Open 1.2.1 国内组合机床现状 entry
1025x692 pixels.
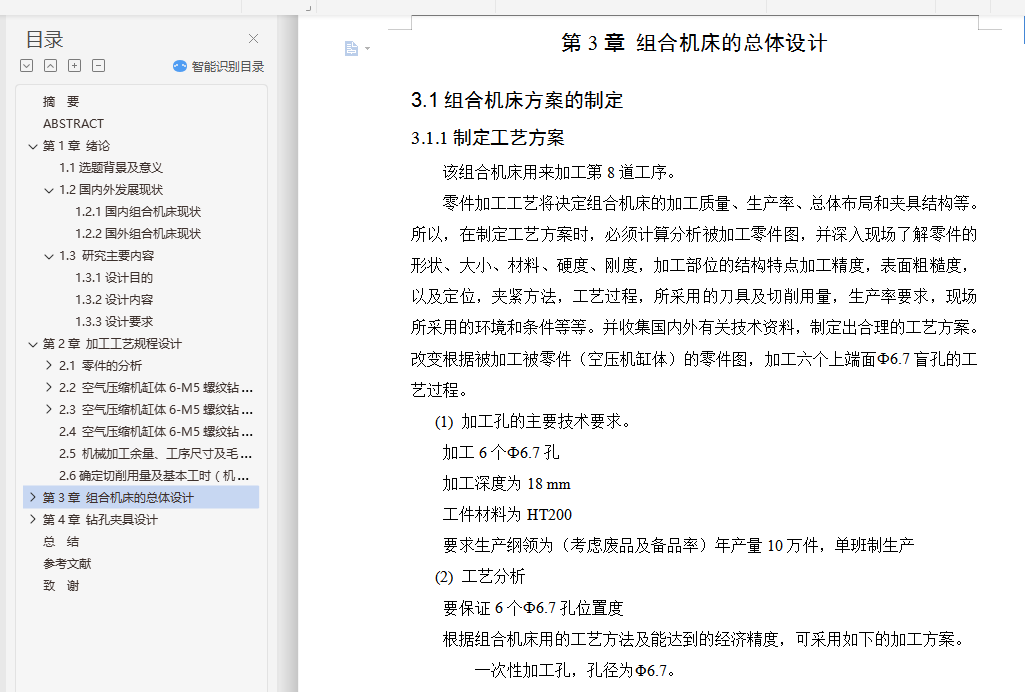click(x=138, y=212)
